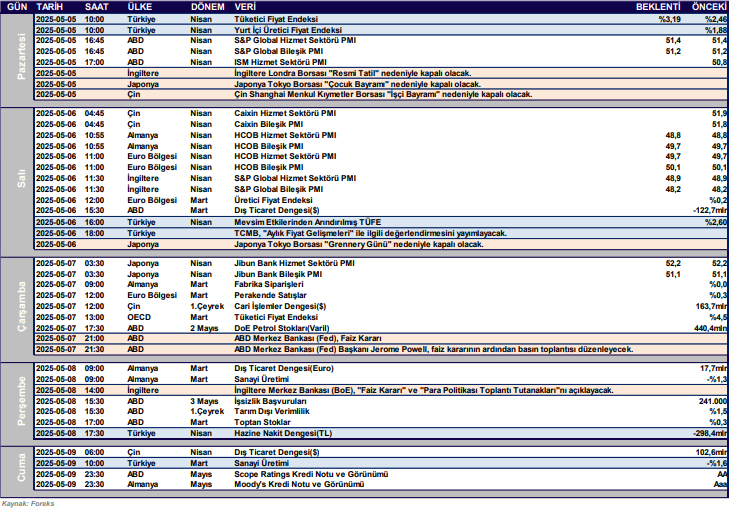Click the SAAT column header
This screenshot has height=511, width=729.
coord(97,7)
